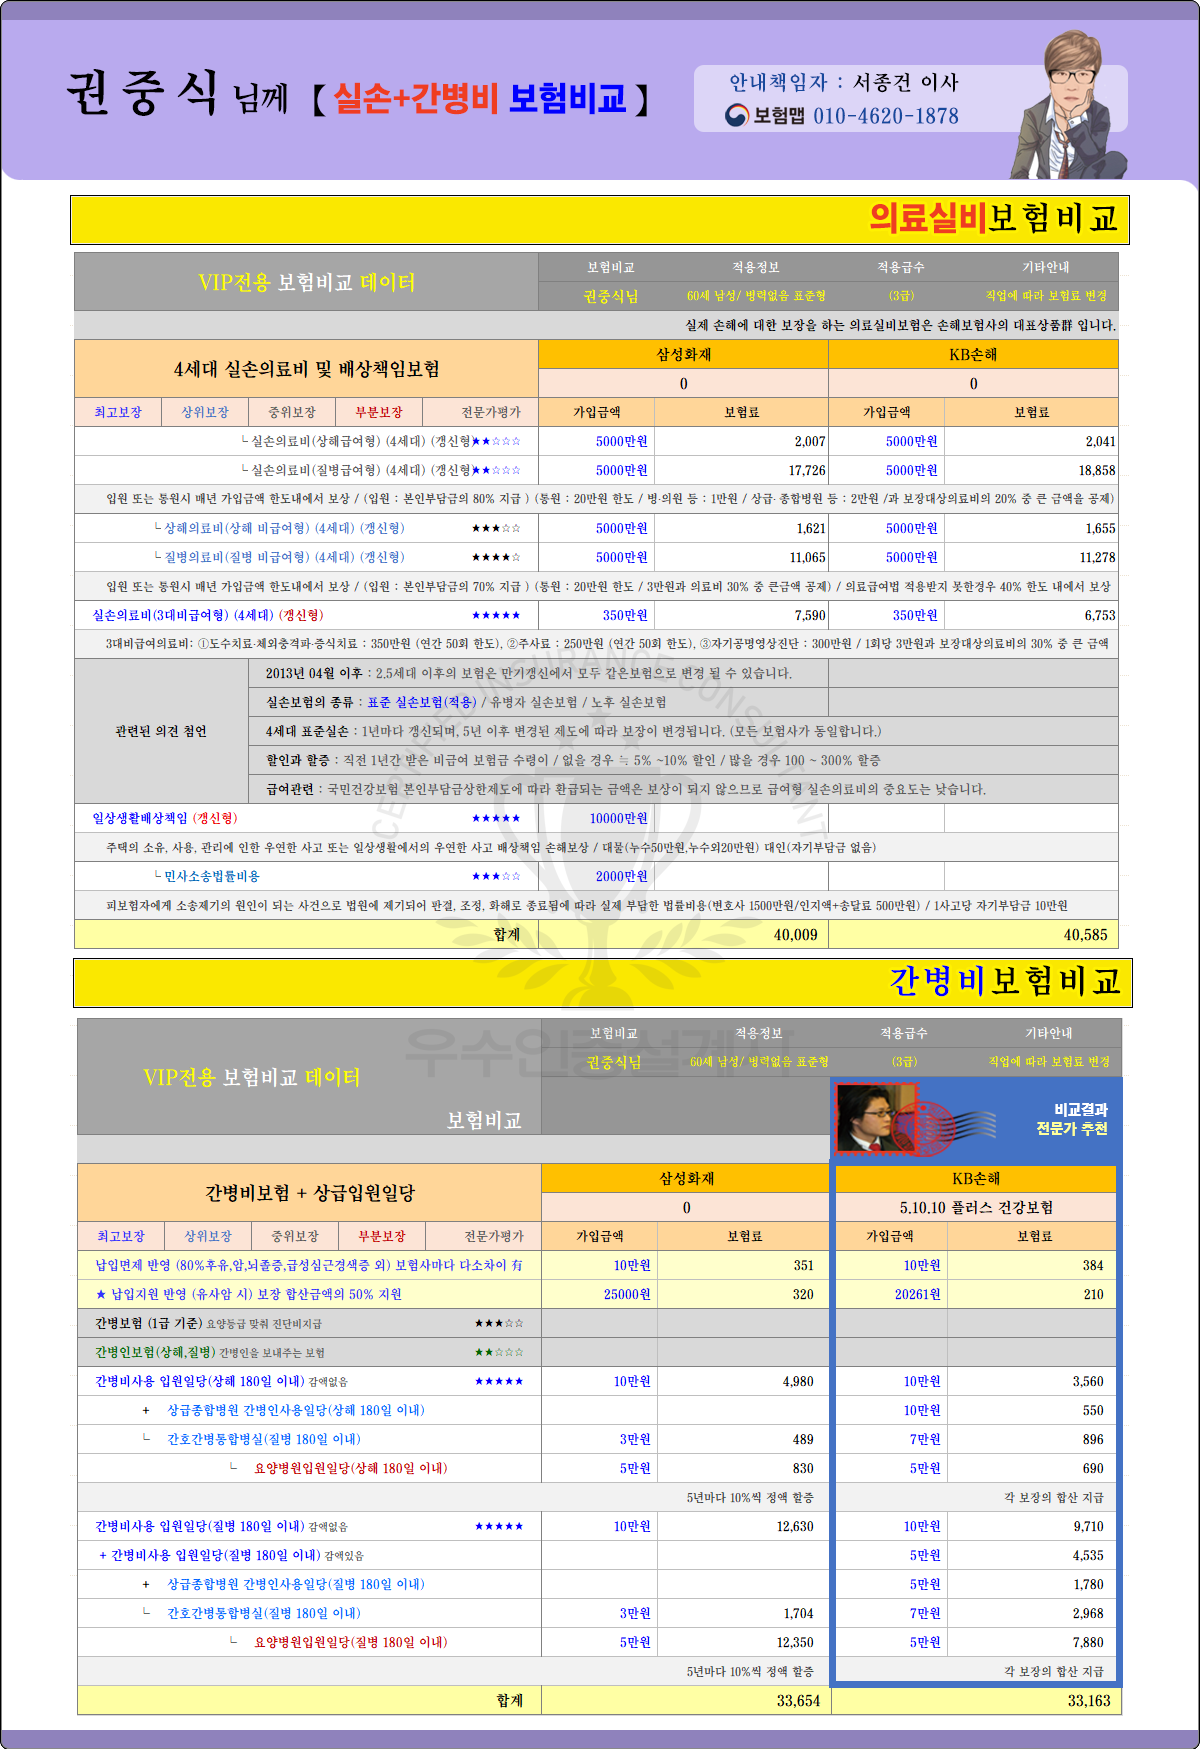
Task: Click the 간병비 total 33,163
Action: click(1089, 1700)
